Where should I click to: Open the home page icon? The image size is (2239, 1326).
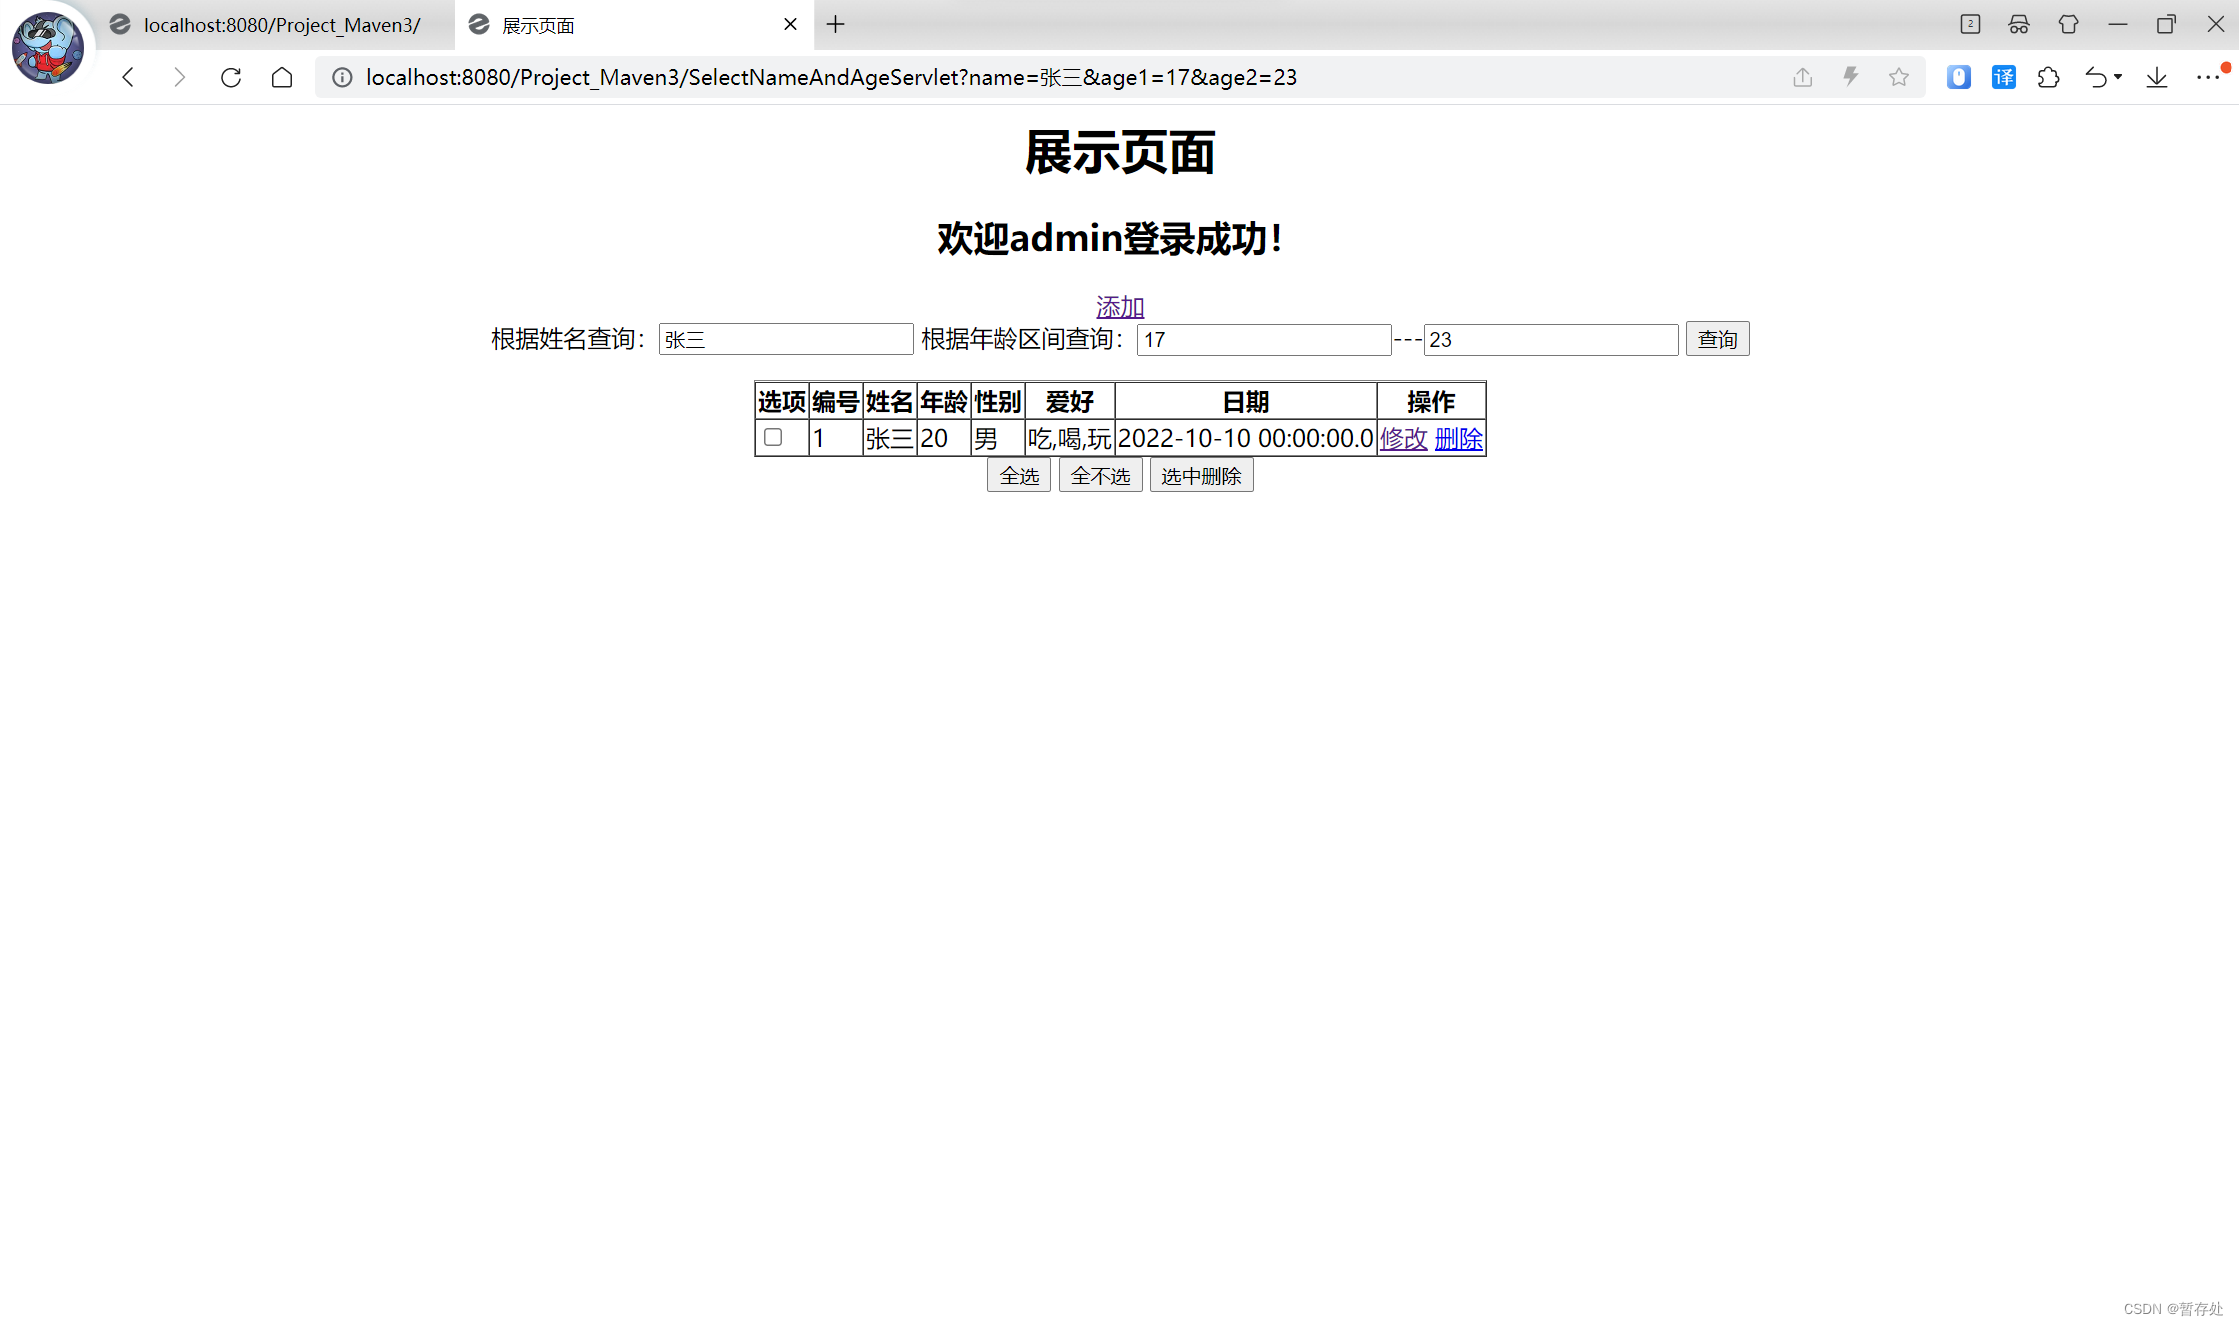click(x=282, y=77)
